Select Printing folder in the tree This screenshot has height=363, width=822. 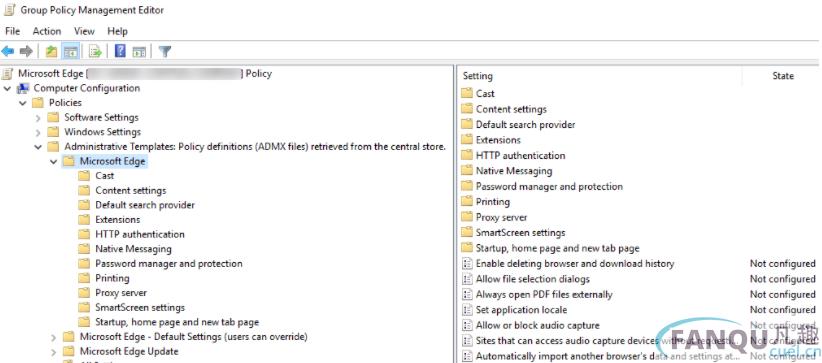pyautogui.click(x=112, y=279)
